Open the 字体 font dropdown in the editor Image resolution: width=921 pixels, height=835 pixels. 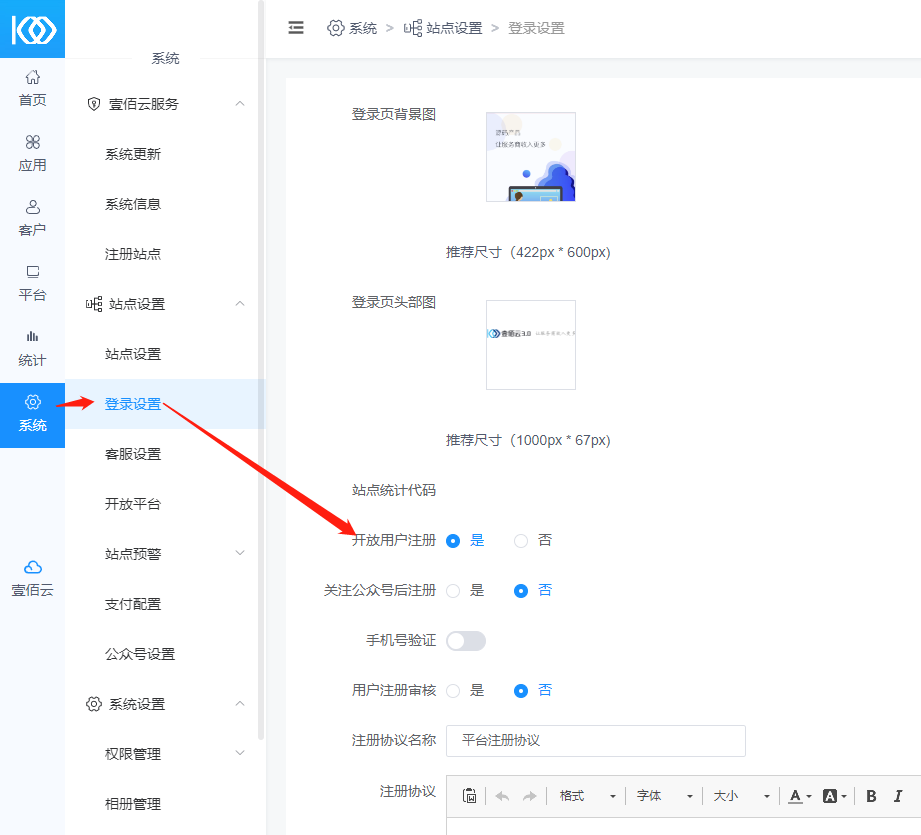click(x=664, y=796)
